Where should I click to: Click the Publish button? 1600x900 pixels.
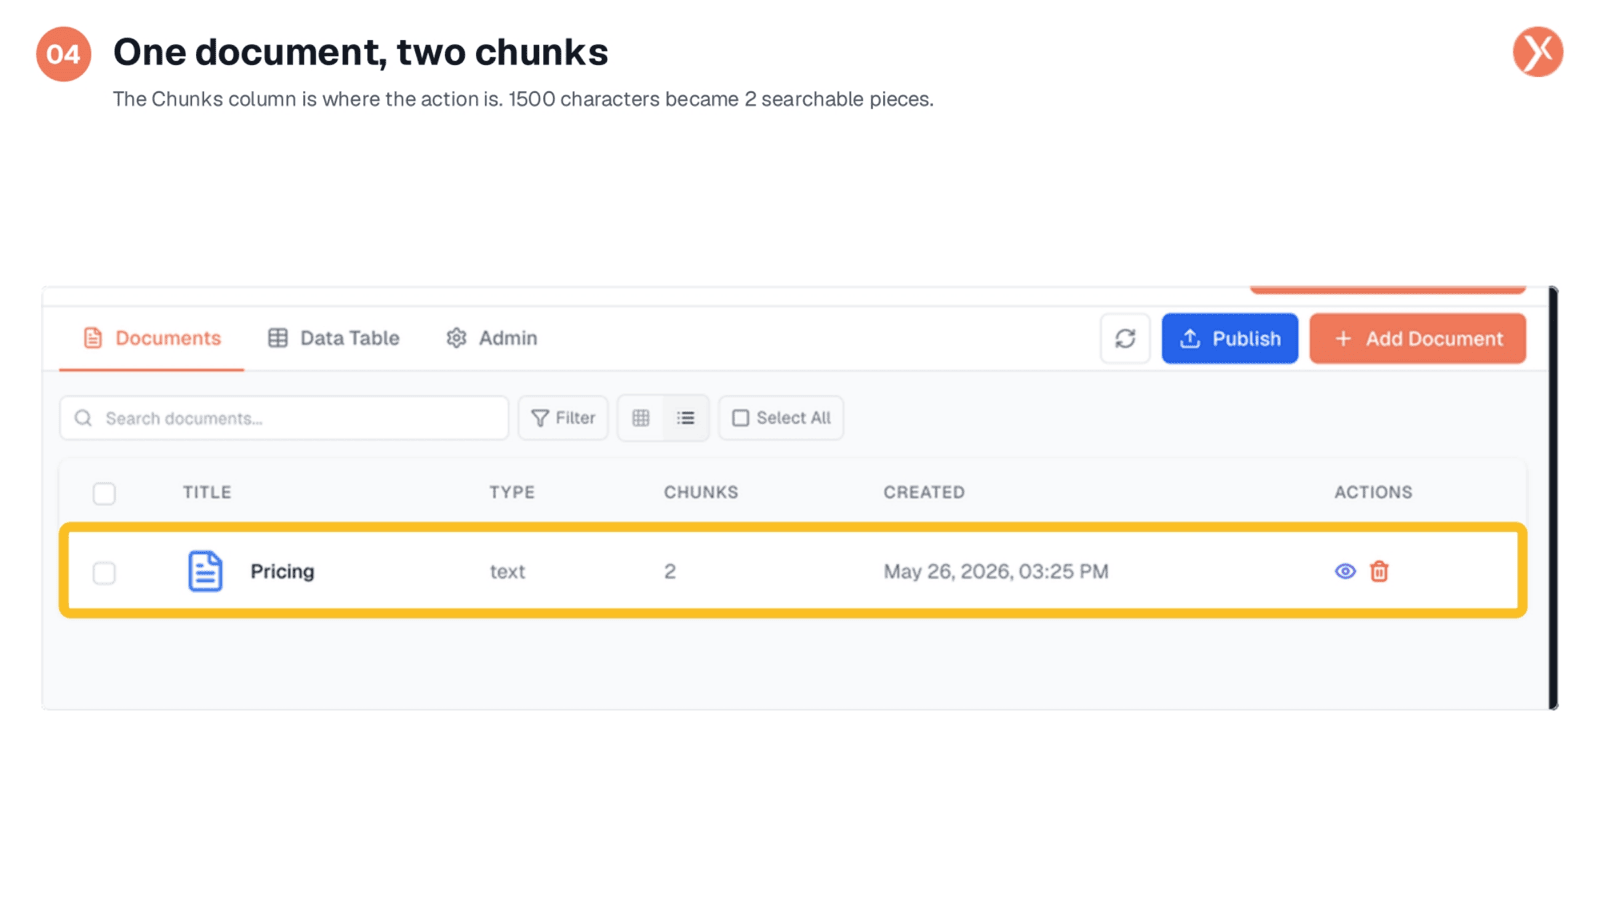click(1230, 338)
